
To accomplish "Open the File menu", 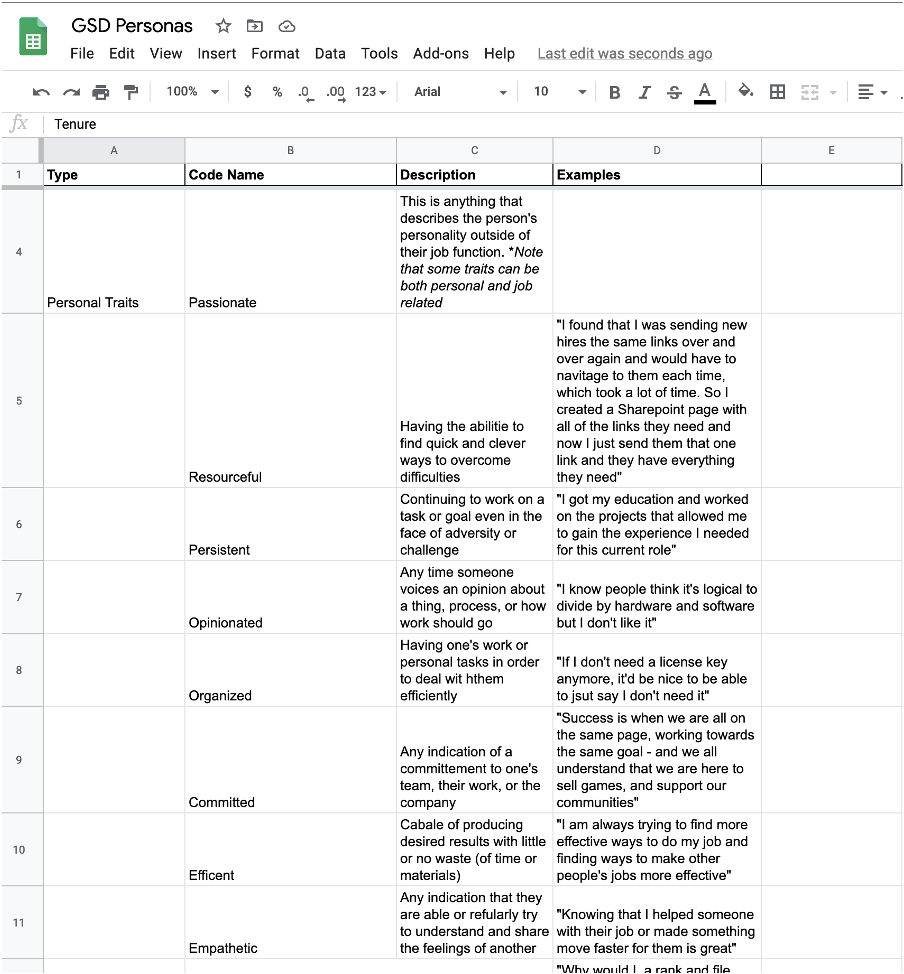I will coord(82,53).
